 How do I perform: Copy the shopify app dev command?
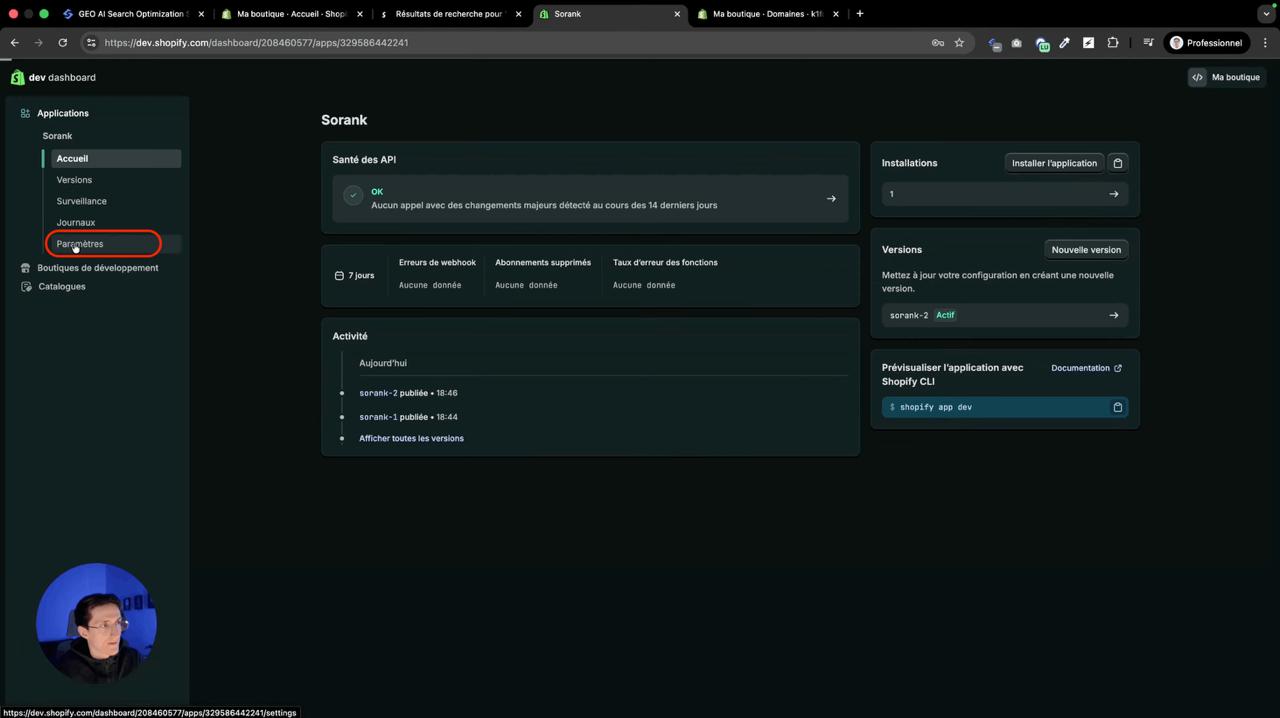tap(1118, 407)
